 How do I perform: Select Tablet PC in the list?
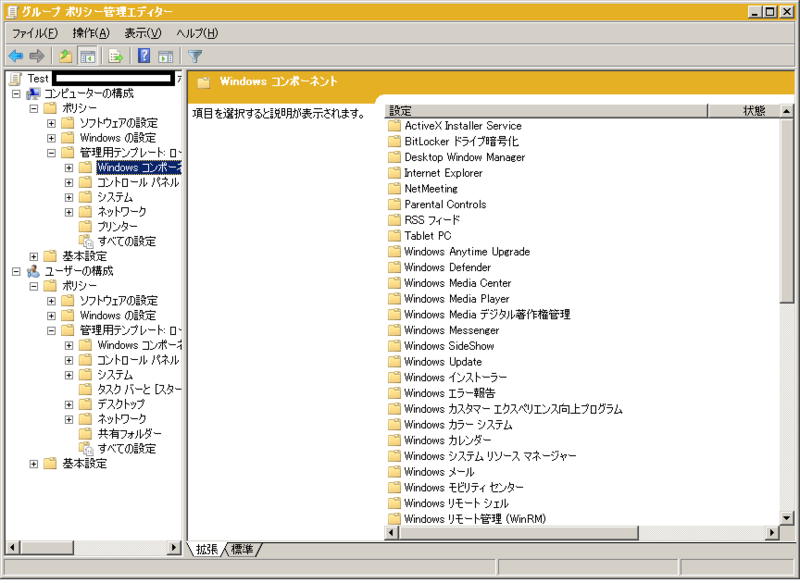428,236
